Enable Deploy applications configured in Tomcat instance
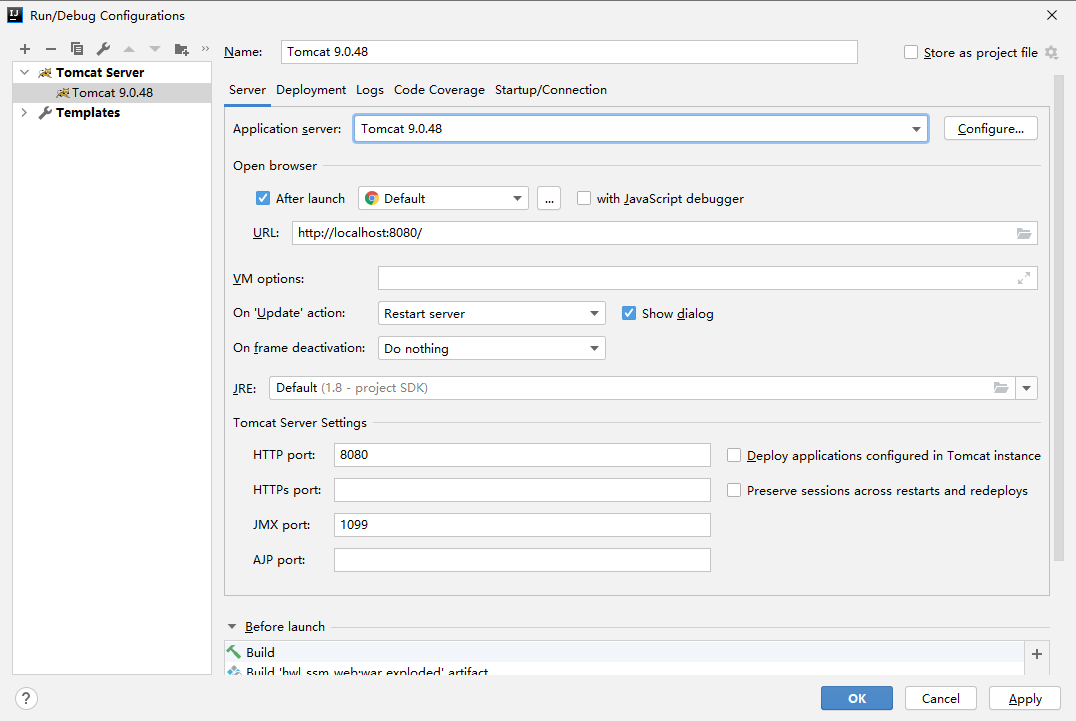 tap(734, 456)
